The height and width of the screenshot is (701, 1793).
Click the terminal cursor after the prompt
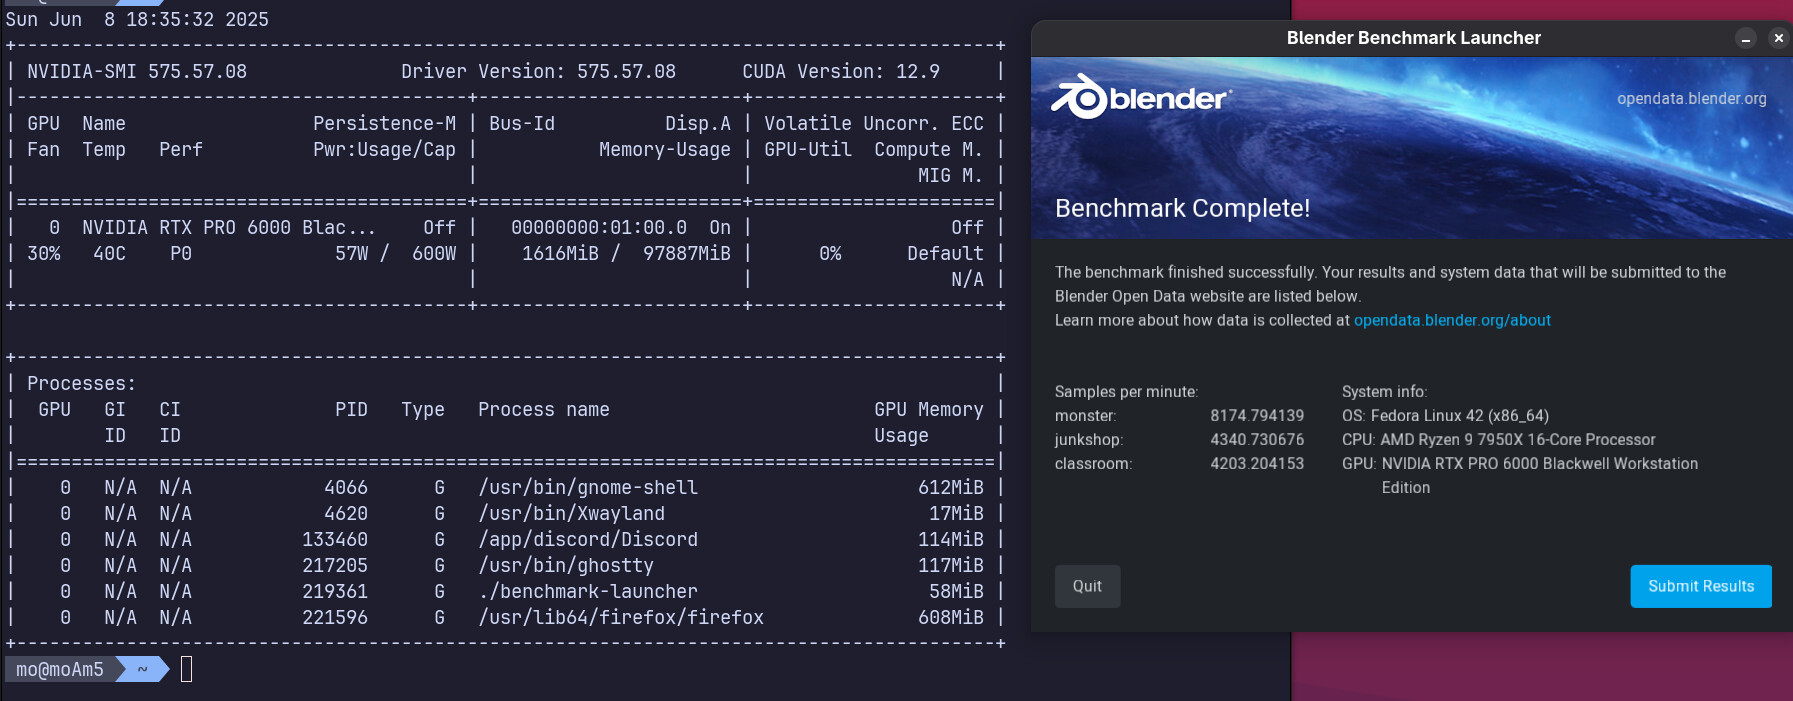pyautogui.click(x=186, y=669)
